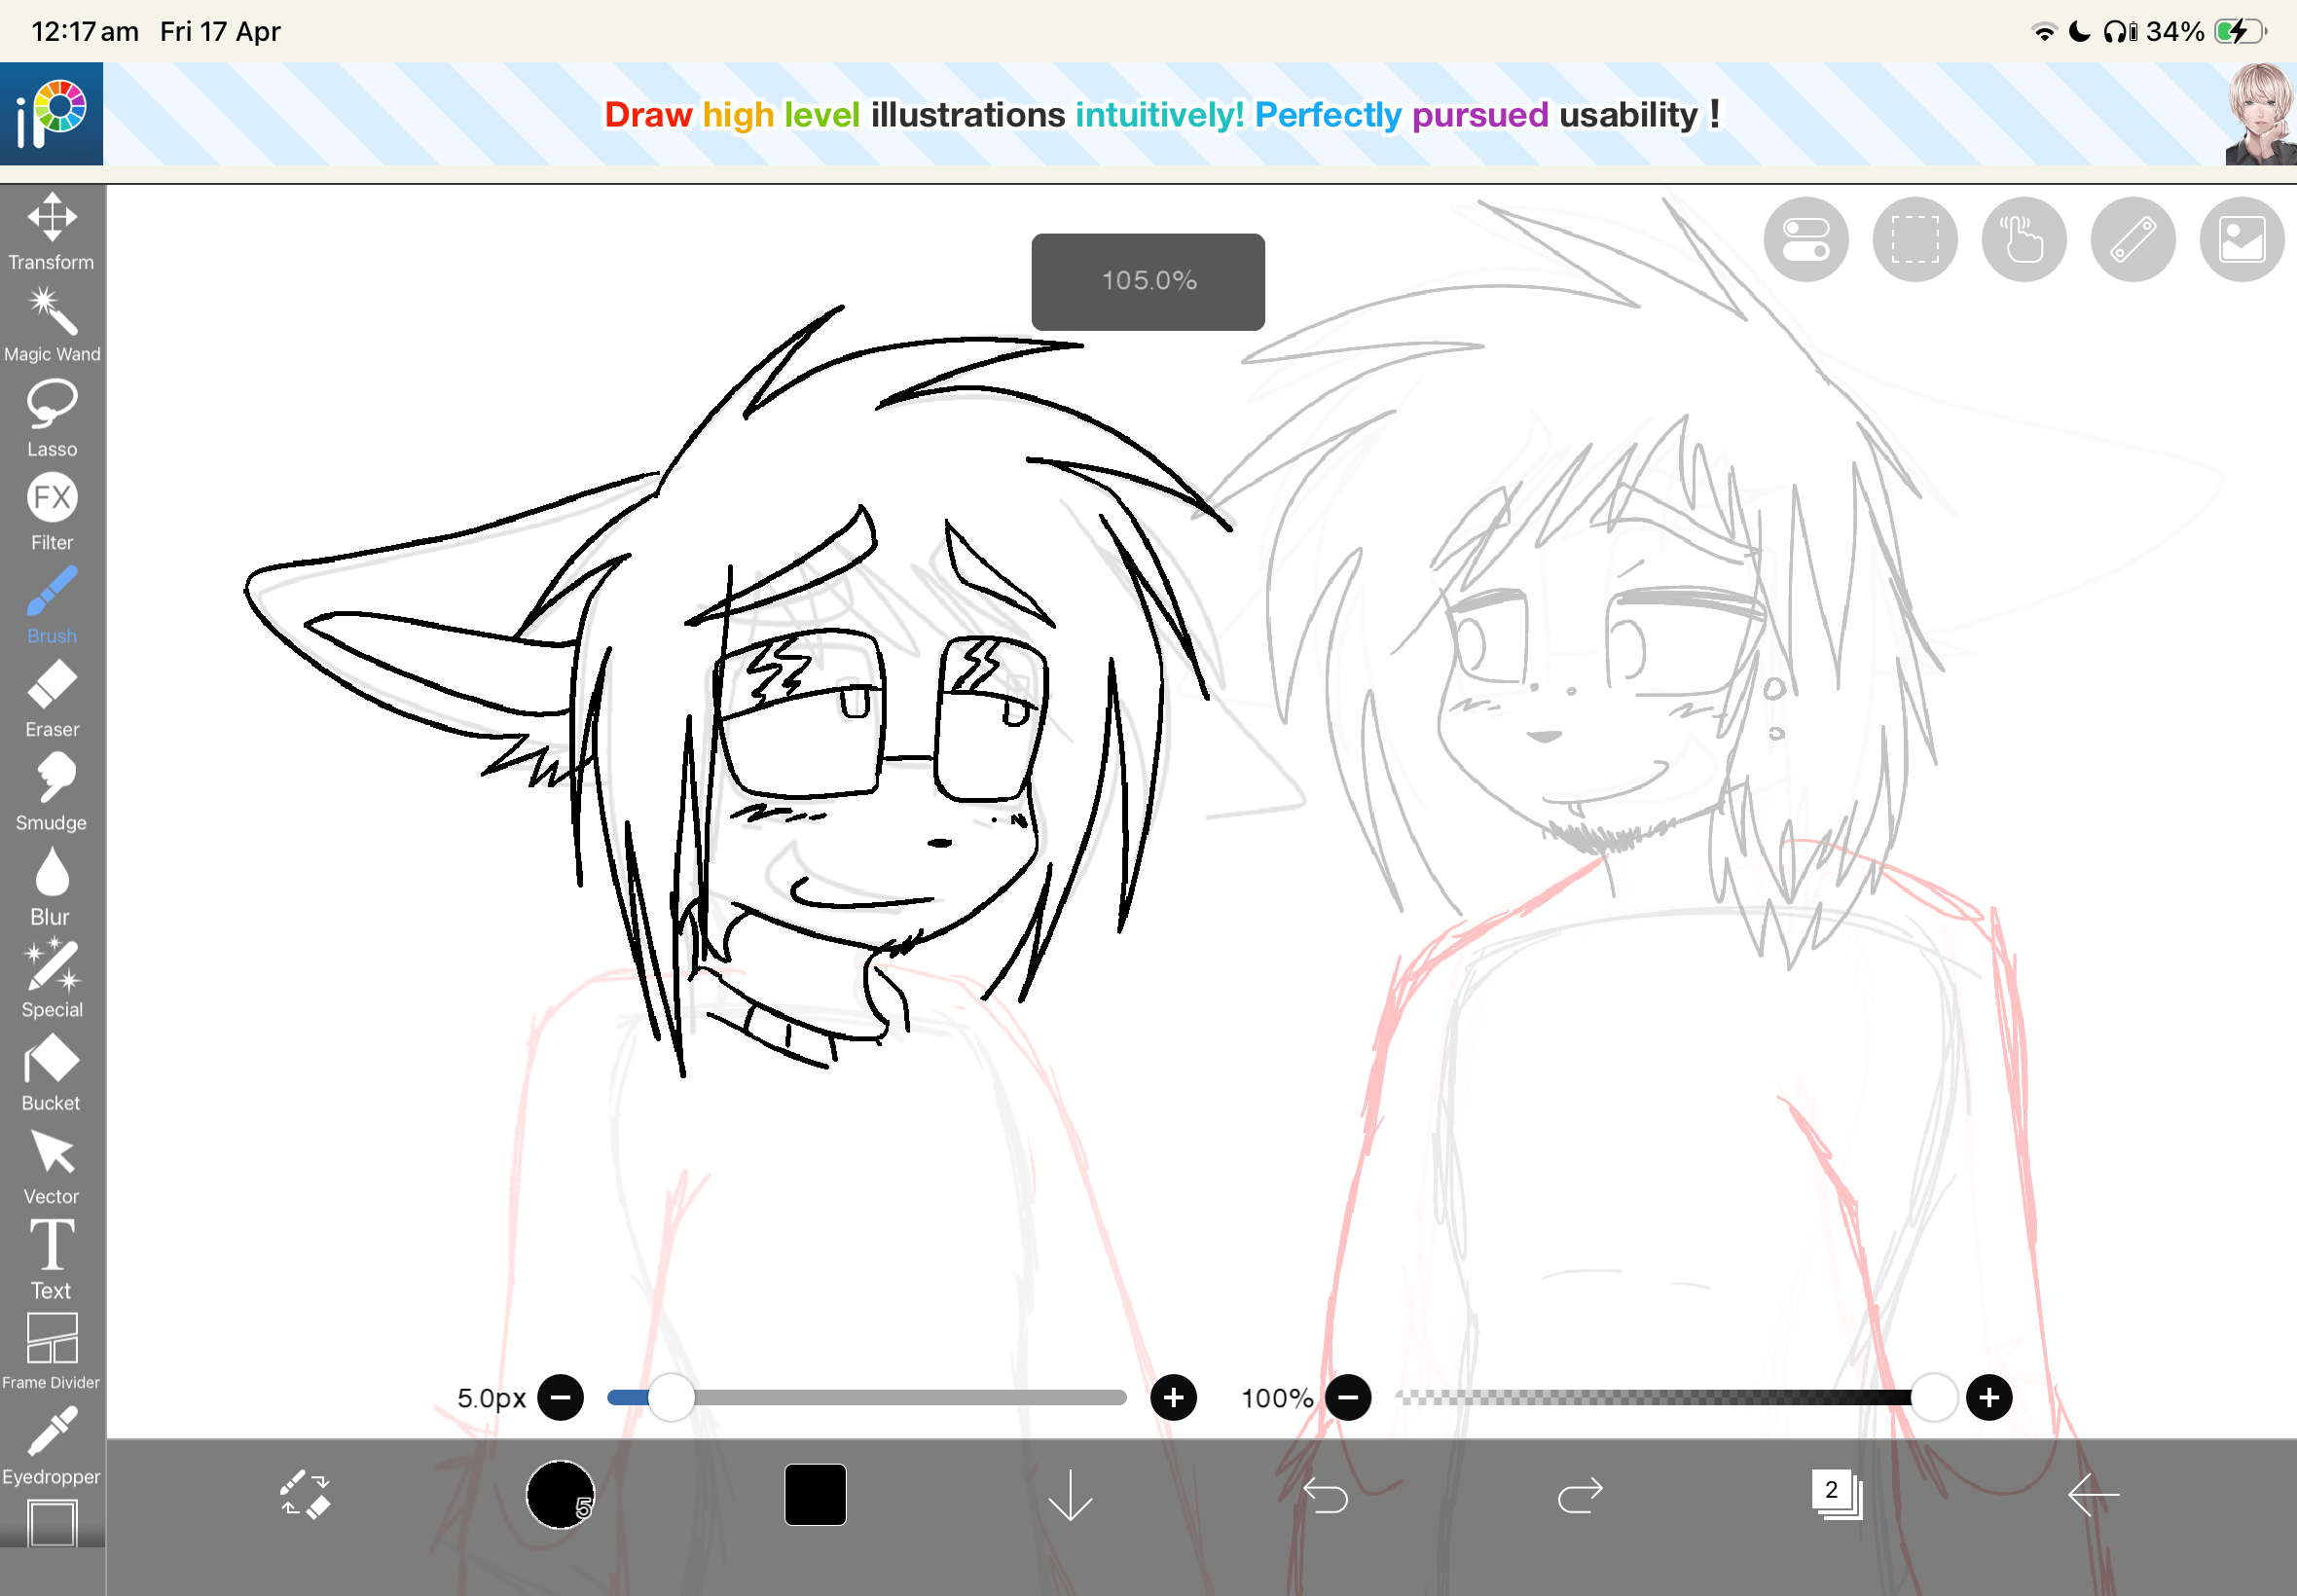Select the Transform tool

tap(52, 230)
